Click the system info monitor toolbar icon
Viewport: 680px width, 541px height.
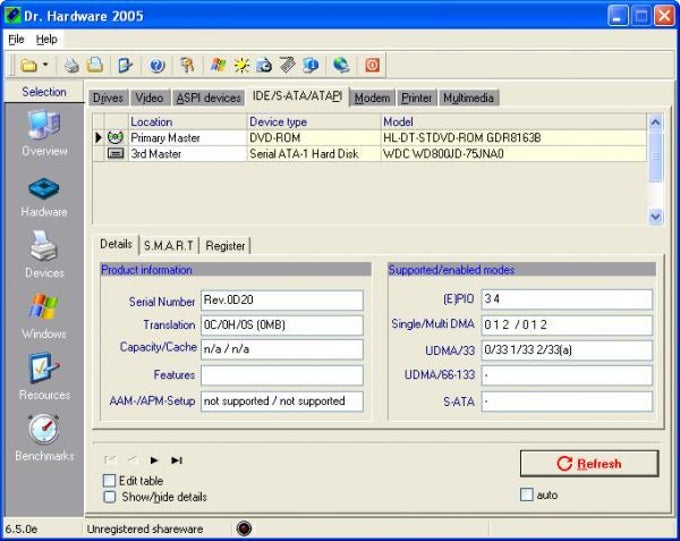click(311, 66)
